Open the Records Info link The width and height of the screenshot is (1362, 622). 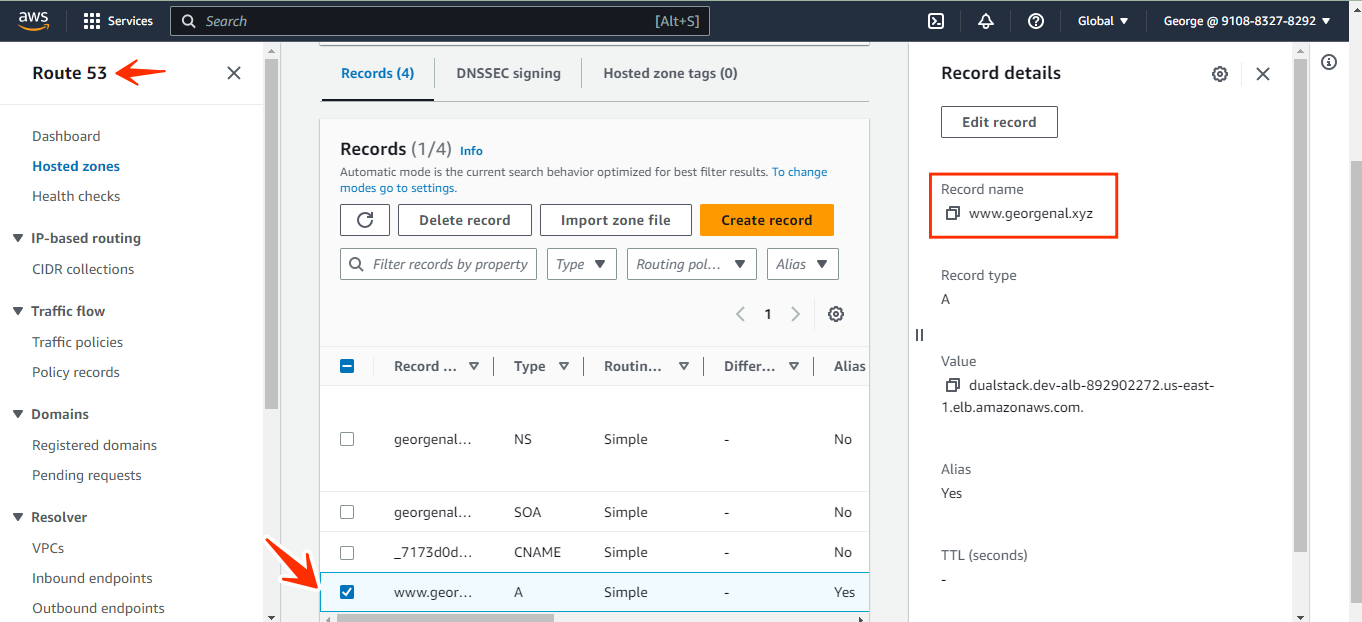point(471,151)
